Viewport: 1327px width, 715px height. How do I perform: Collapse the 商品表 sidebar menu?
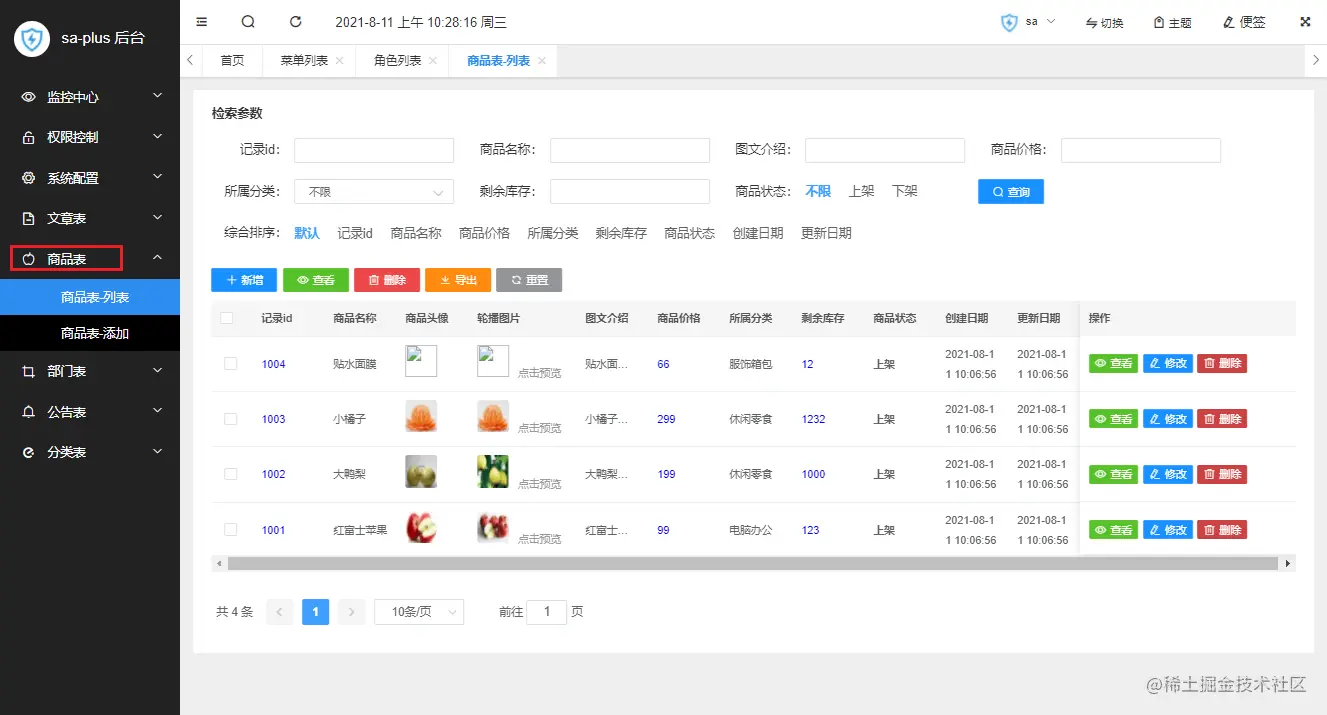(x=90, y=259)
